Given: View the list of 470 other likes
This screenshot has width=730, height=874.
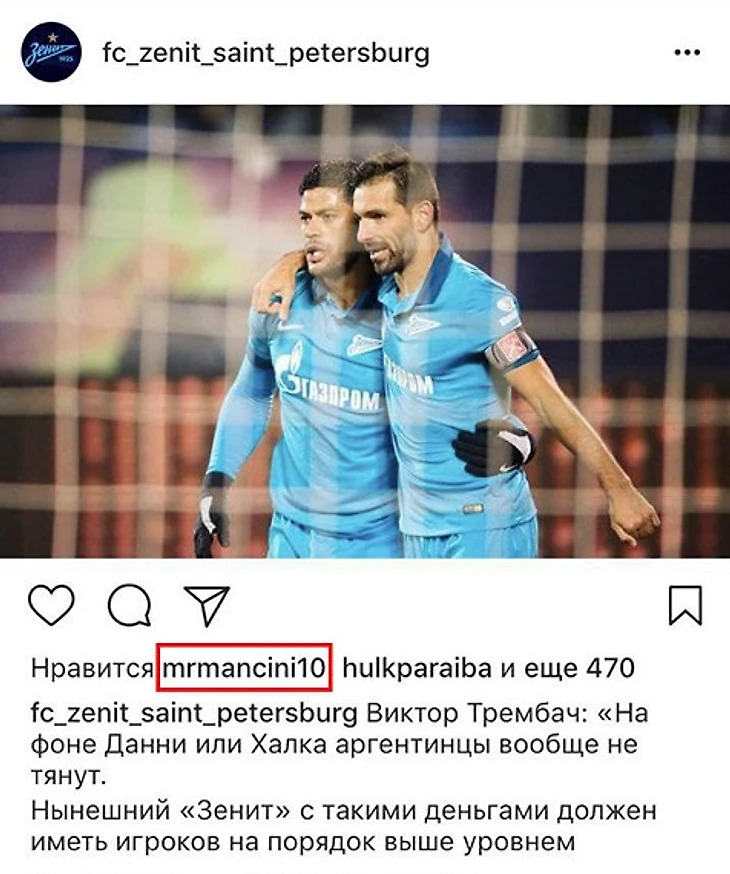Looking at the screenshot, I should (567, 668).
